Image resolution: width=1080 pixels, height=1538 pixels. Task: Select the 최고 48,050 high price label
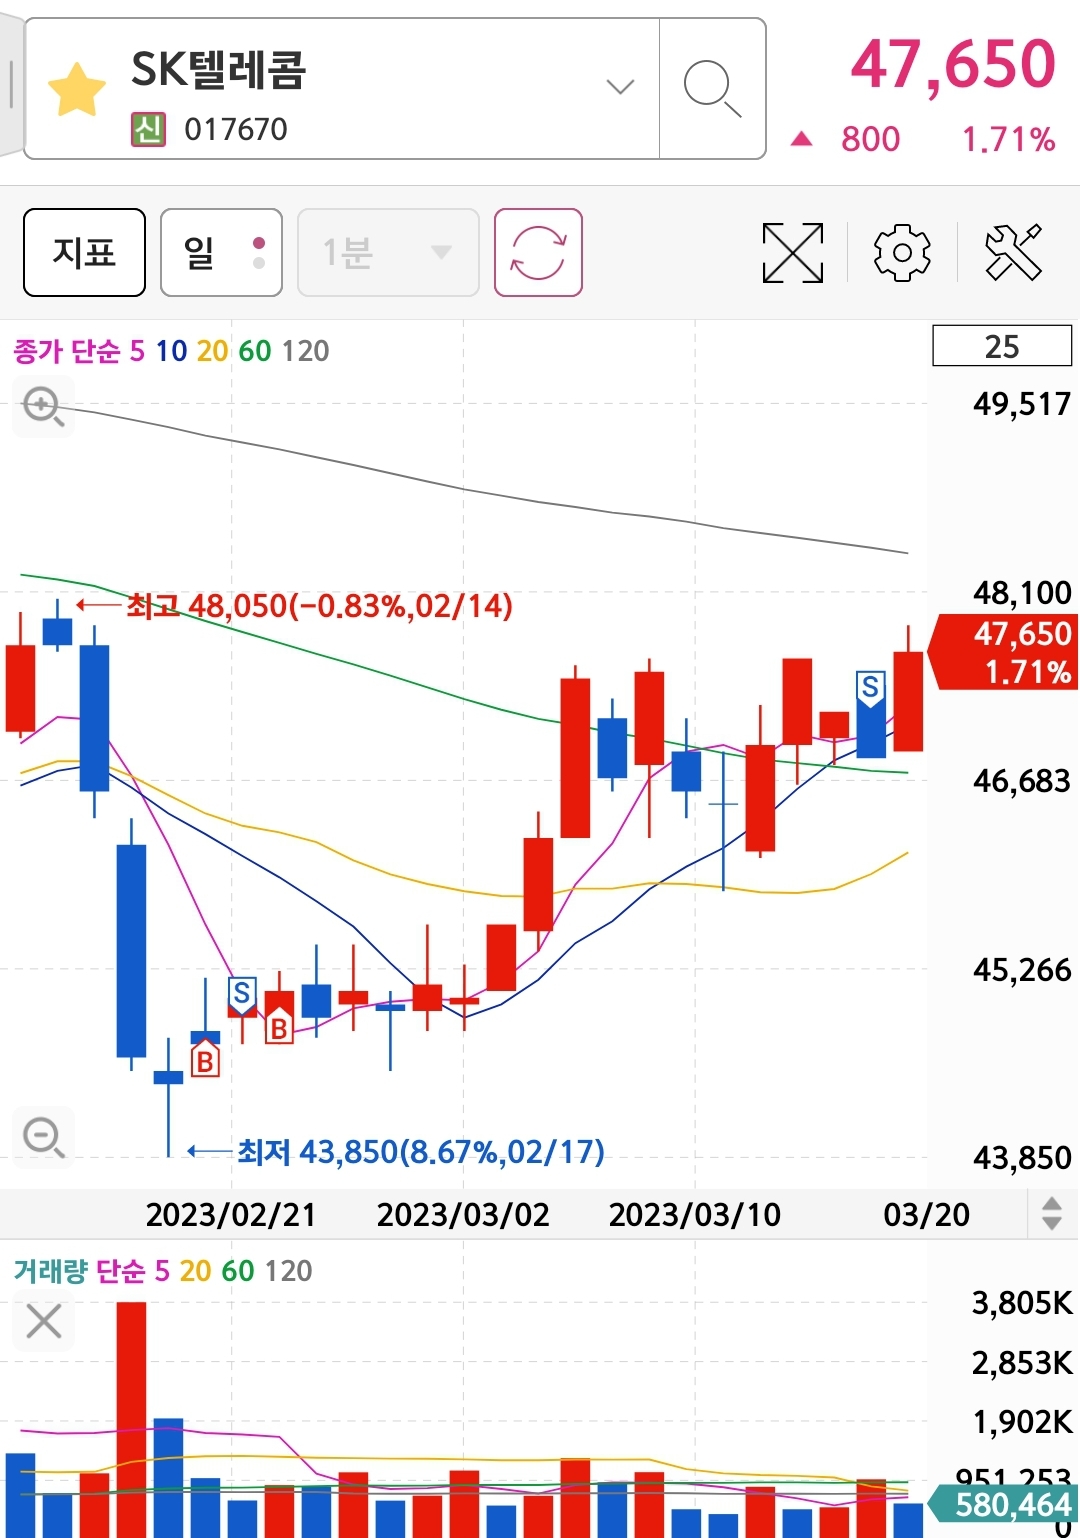coord(319,606)
